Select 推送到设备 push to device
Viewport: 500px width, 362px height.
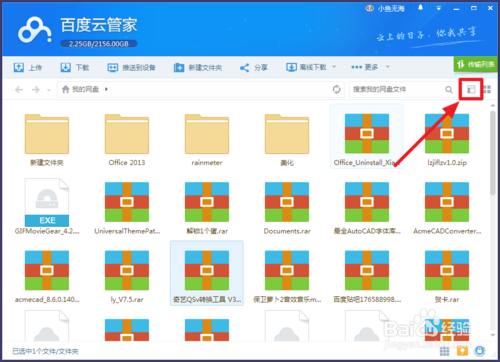point(132,68)
